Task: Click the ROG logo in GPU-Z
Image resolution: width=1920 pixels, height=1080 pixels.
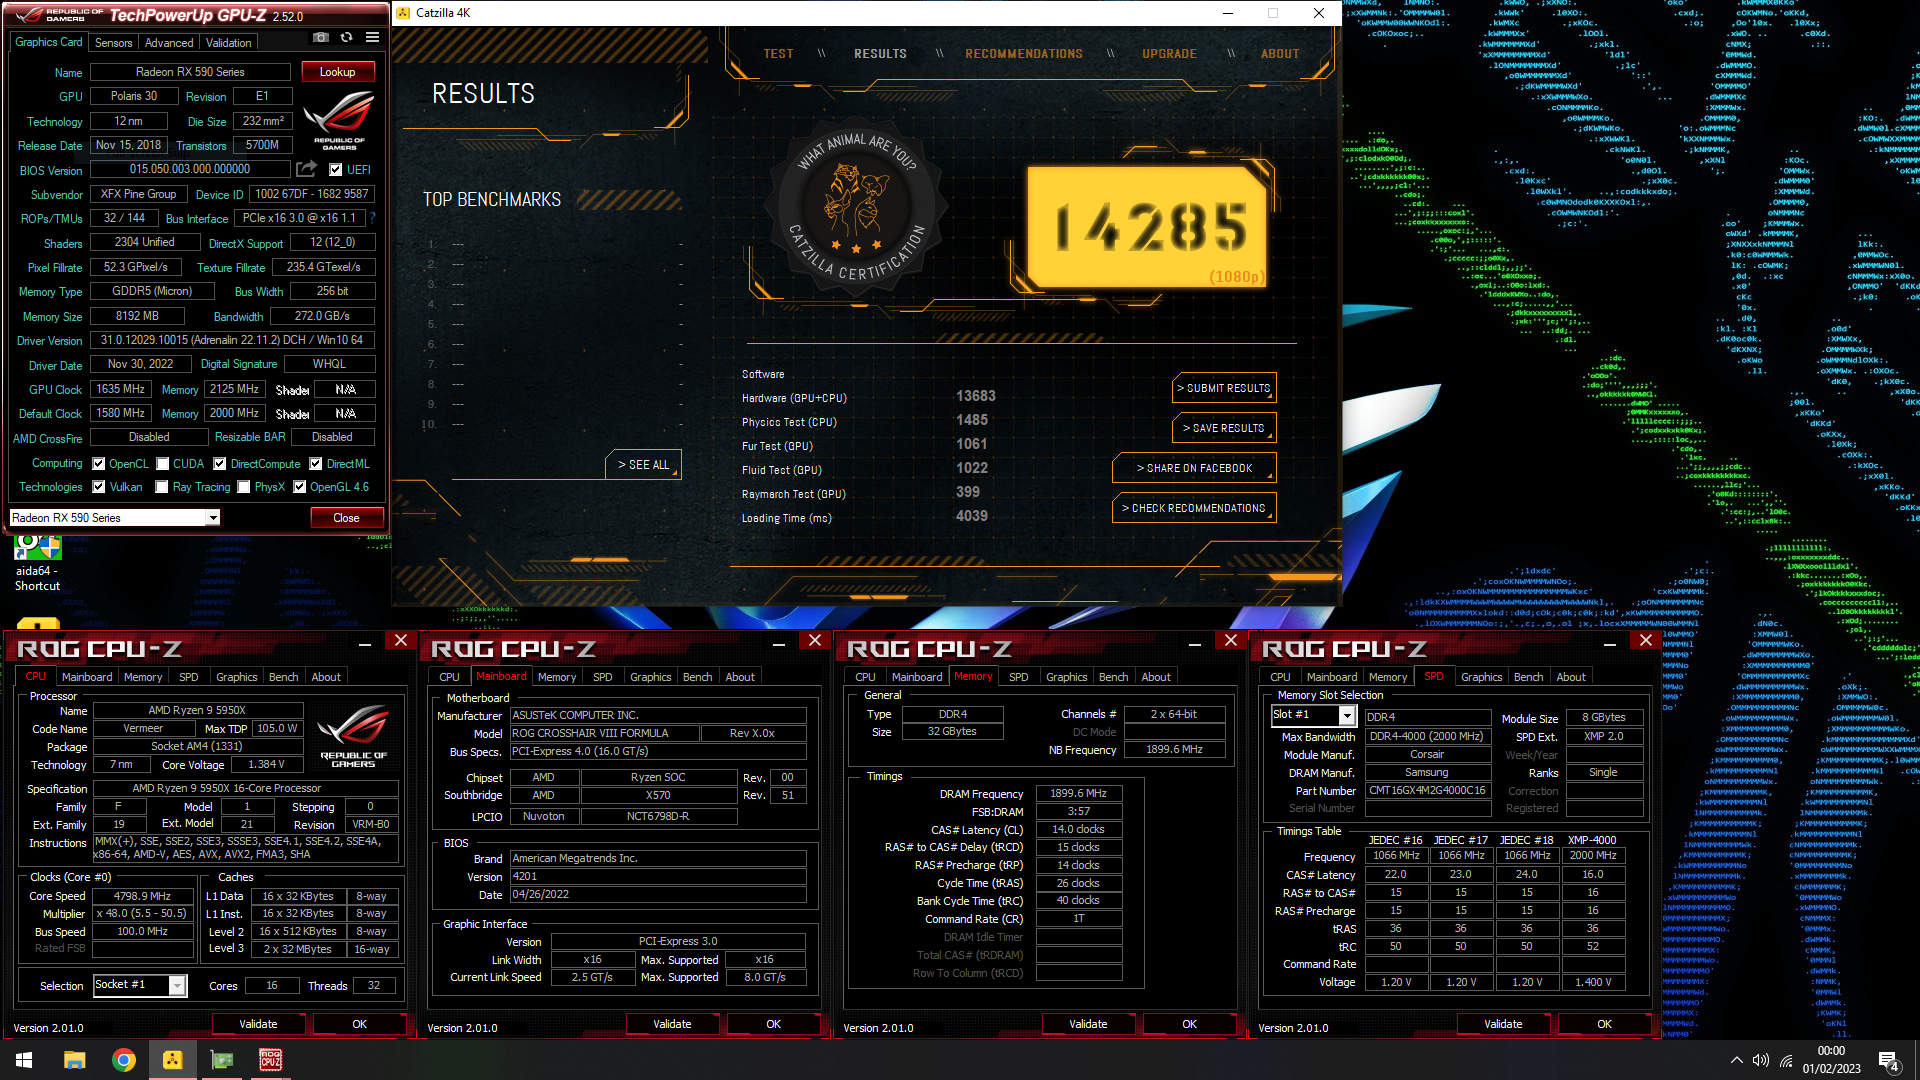Action: point(338,120)
